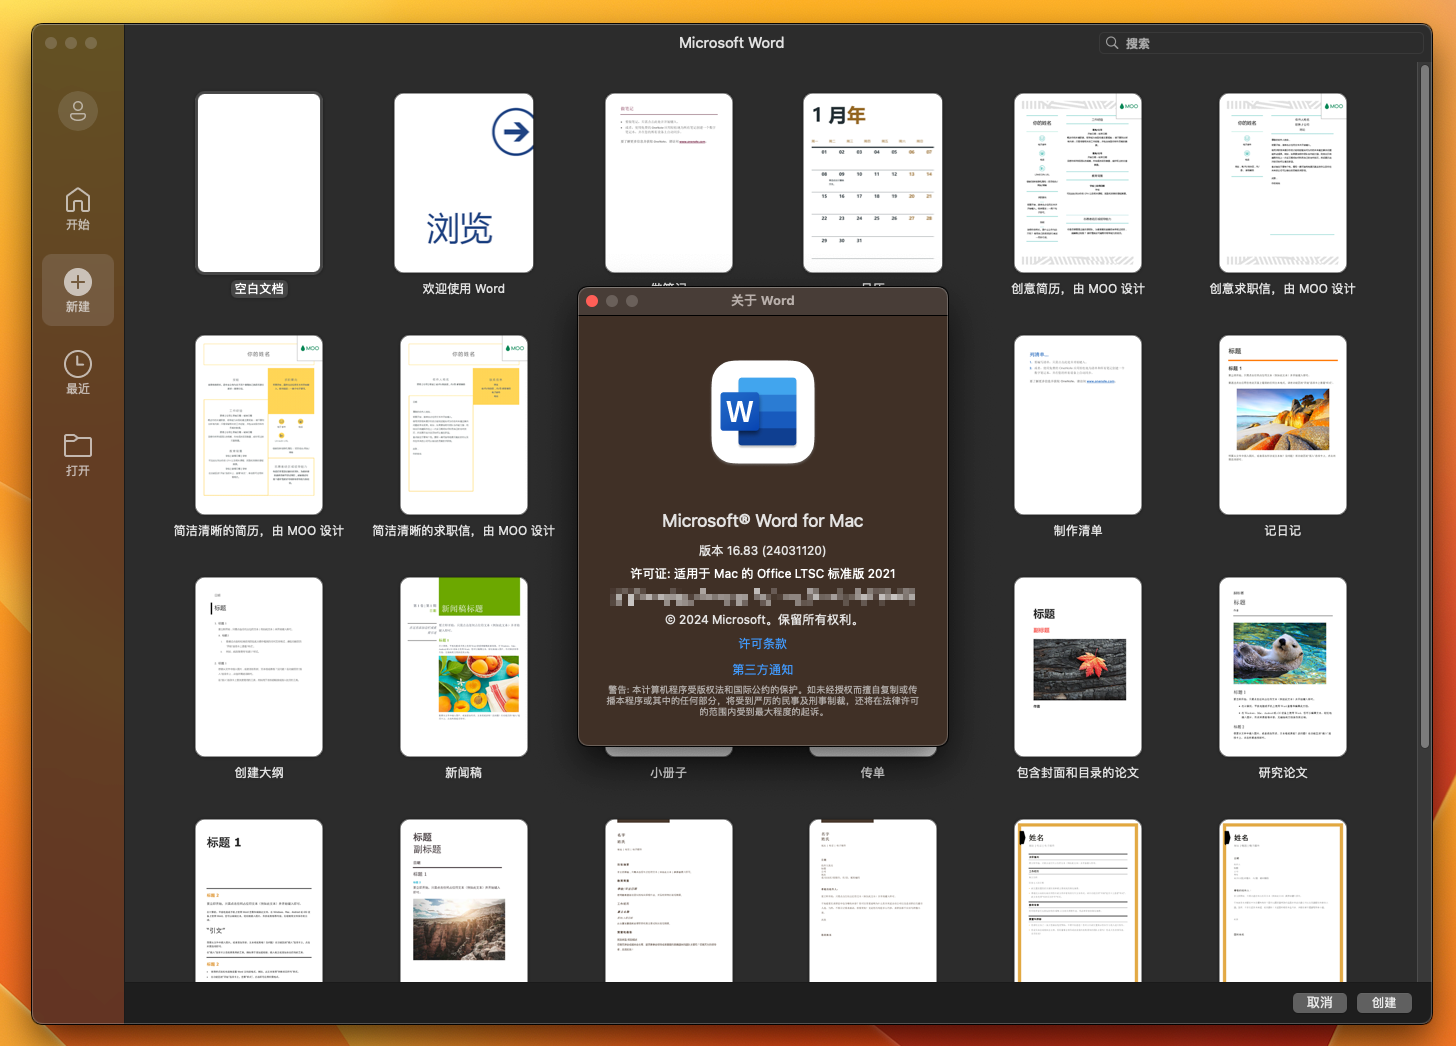Select the 制作清单 template
Viewport: 1456px width, 1046px height.
1078,425
